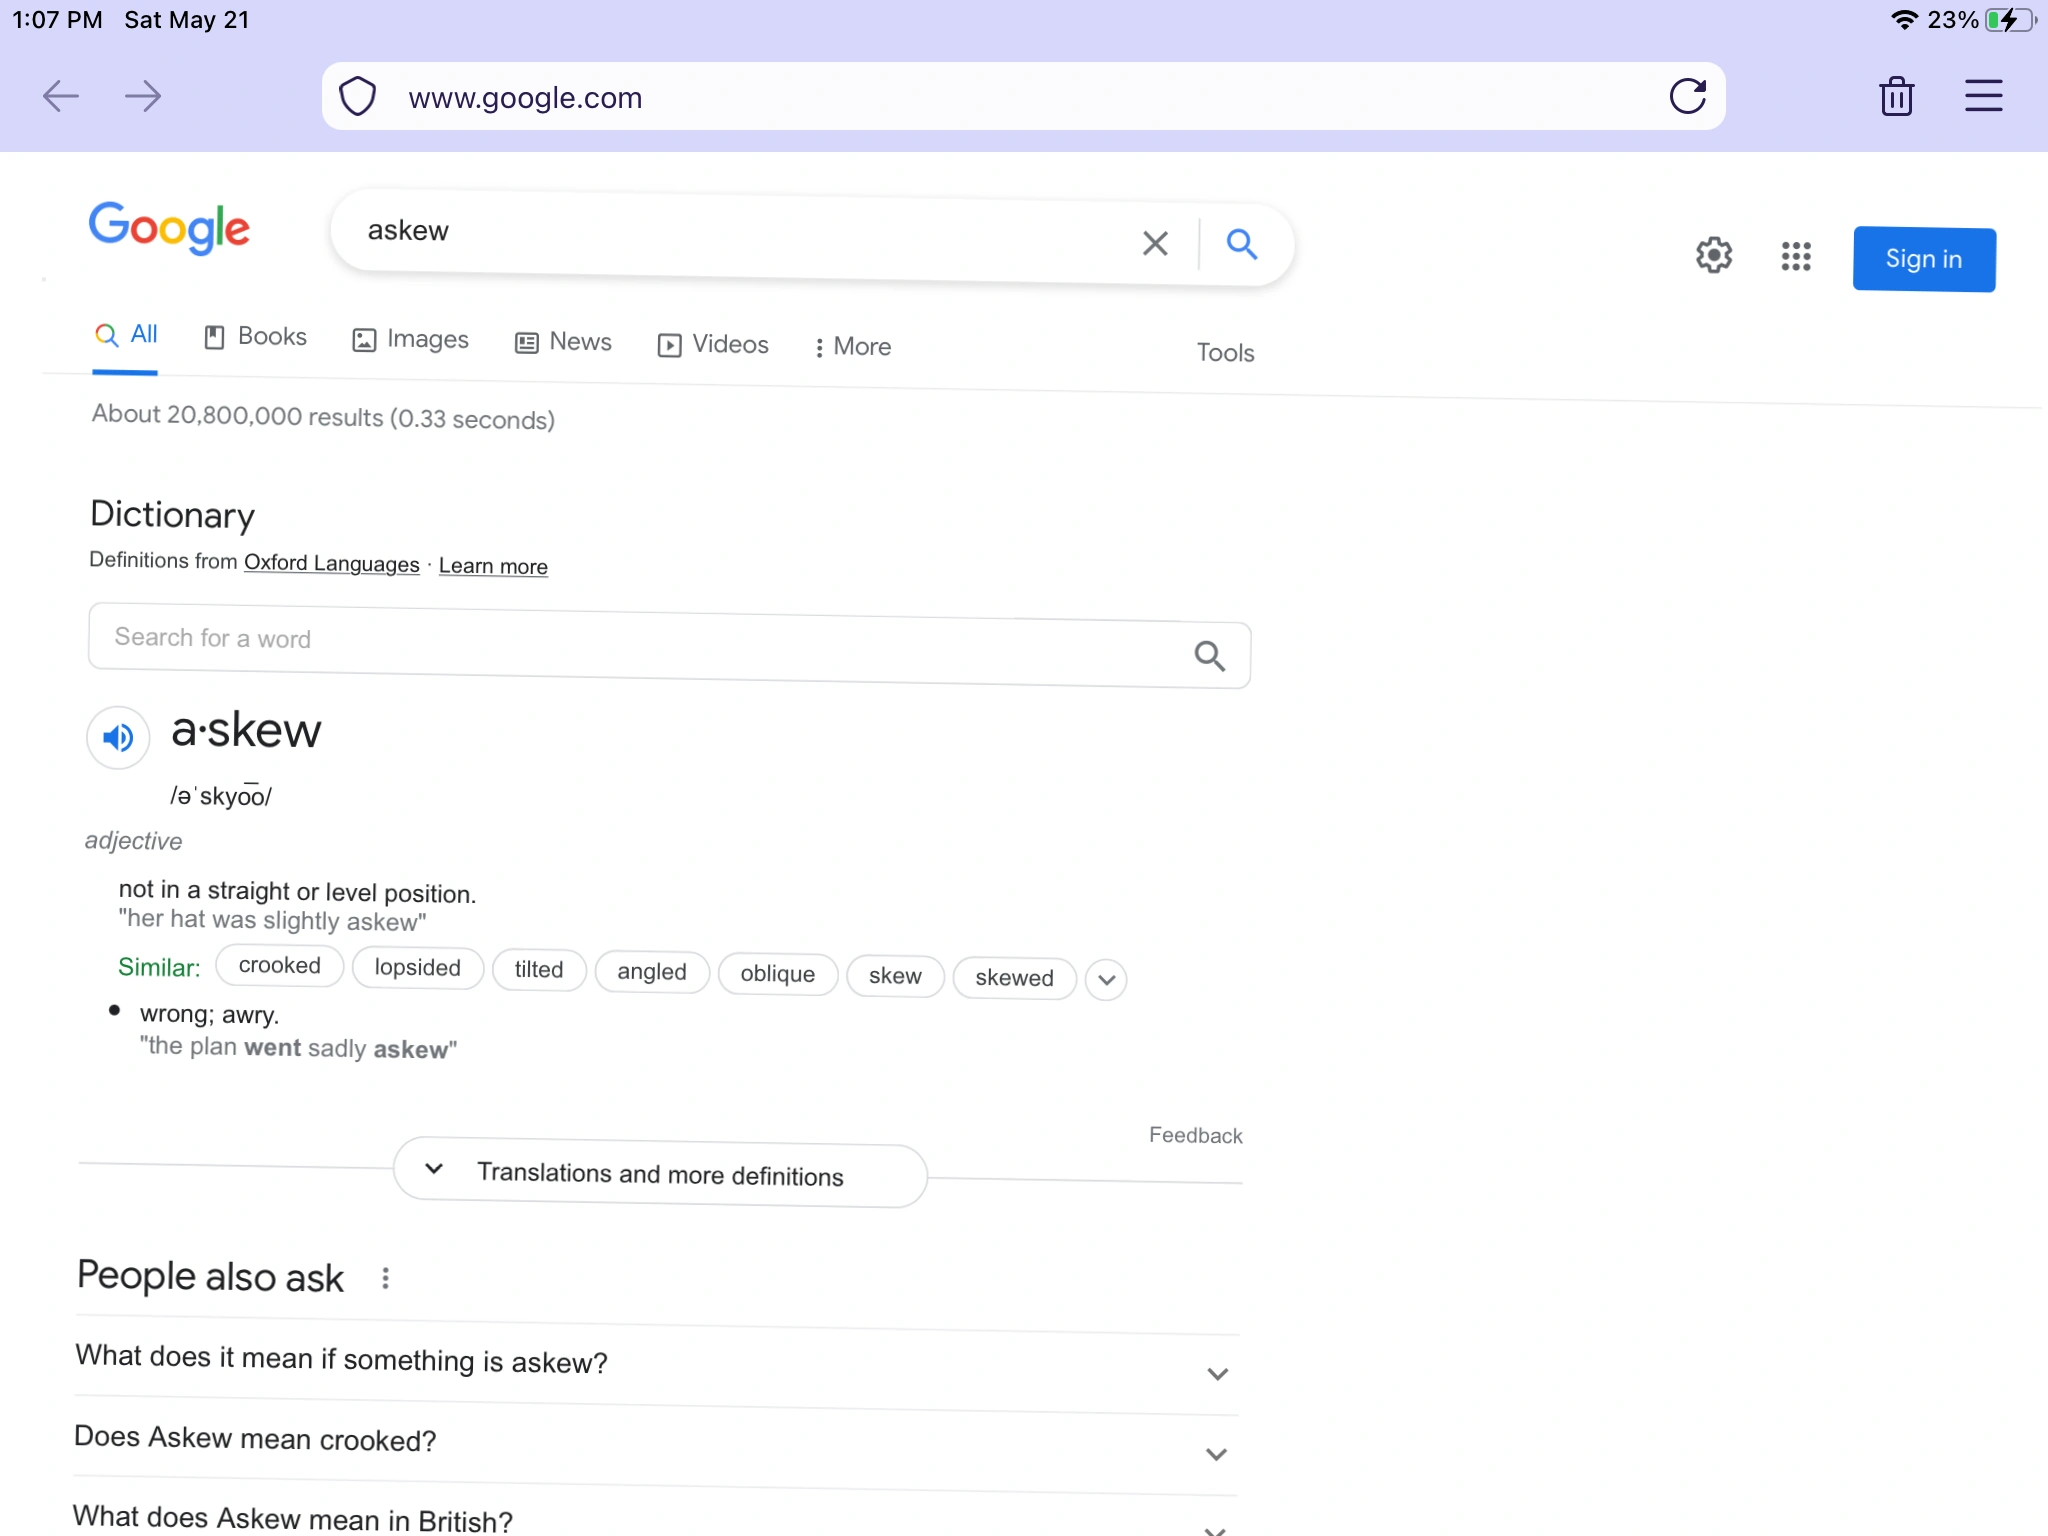Screen dimensions: 2048x1536
Task: Click the 'Search for a word' field
Action: pos(600,640)
